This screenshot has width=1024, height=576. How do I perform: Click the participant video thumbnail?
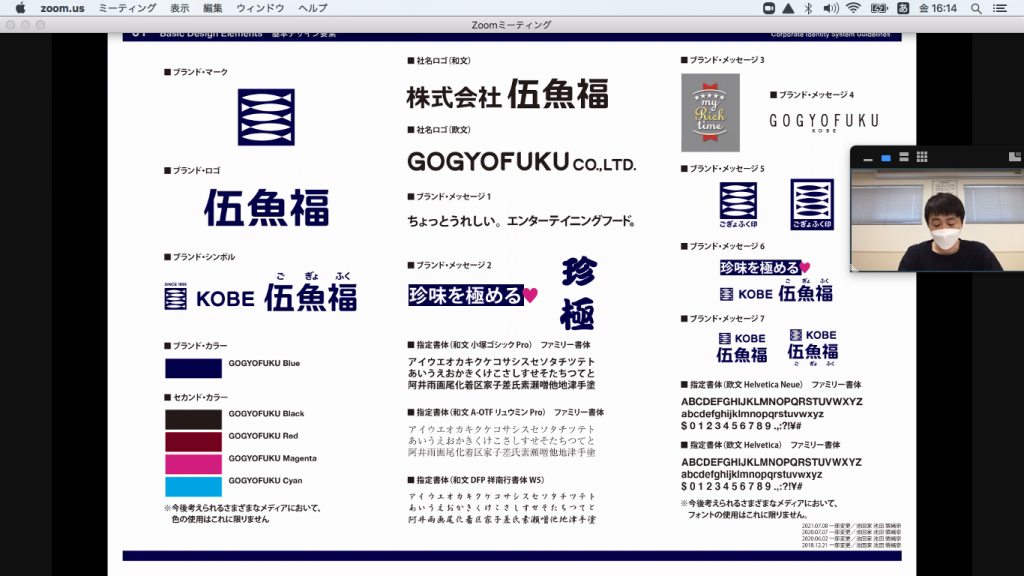coord(937,221)
